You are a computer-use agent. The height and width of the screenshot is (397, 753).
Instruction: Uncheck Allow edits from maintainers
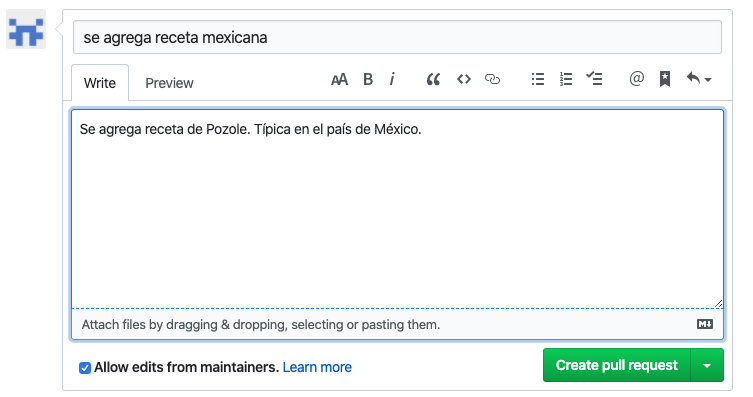pos(85,368)
